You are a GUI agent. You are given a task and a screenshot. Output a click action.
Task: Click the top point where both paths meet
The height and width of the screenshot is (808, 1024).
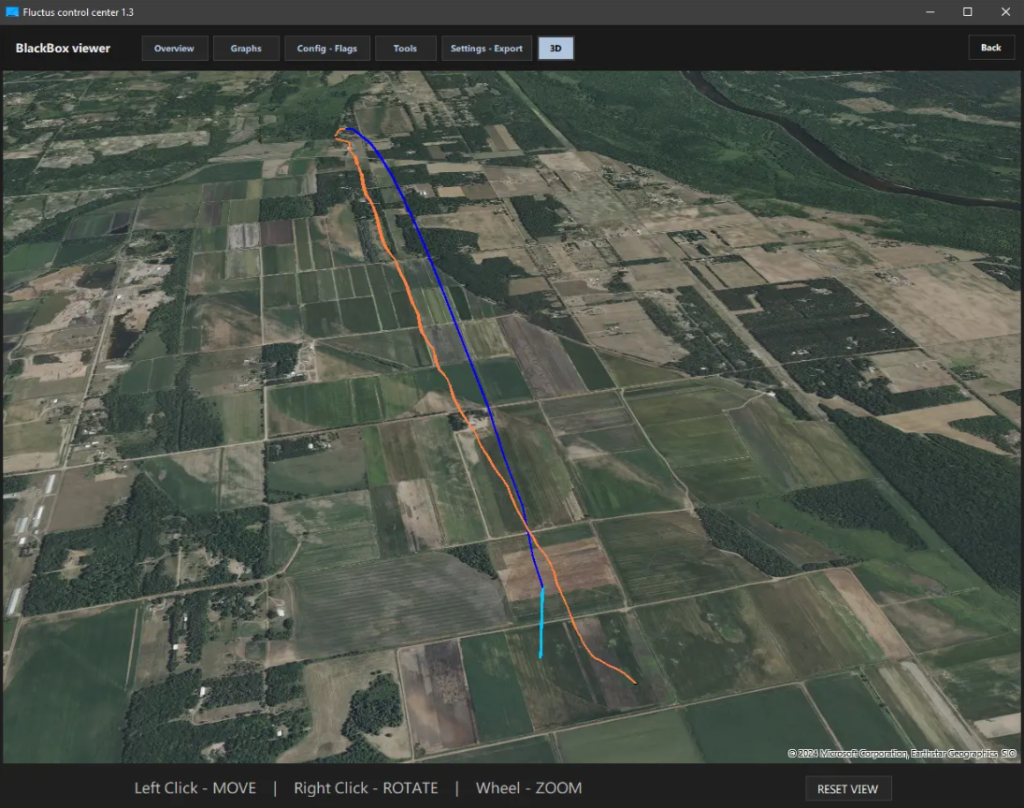pos(341,131)
